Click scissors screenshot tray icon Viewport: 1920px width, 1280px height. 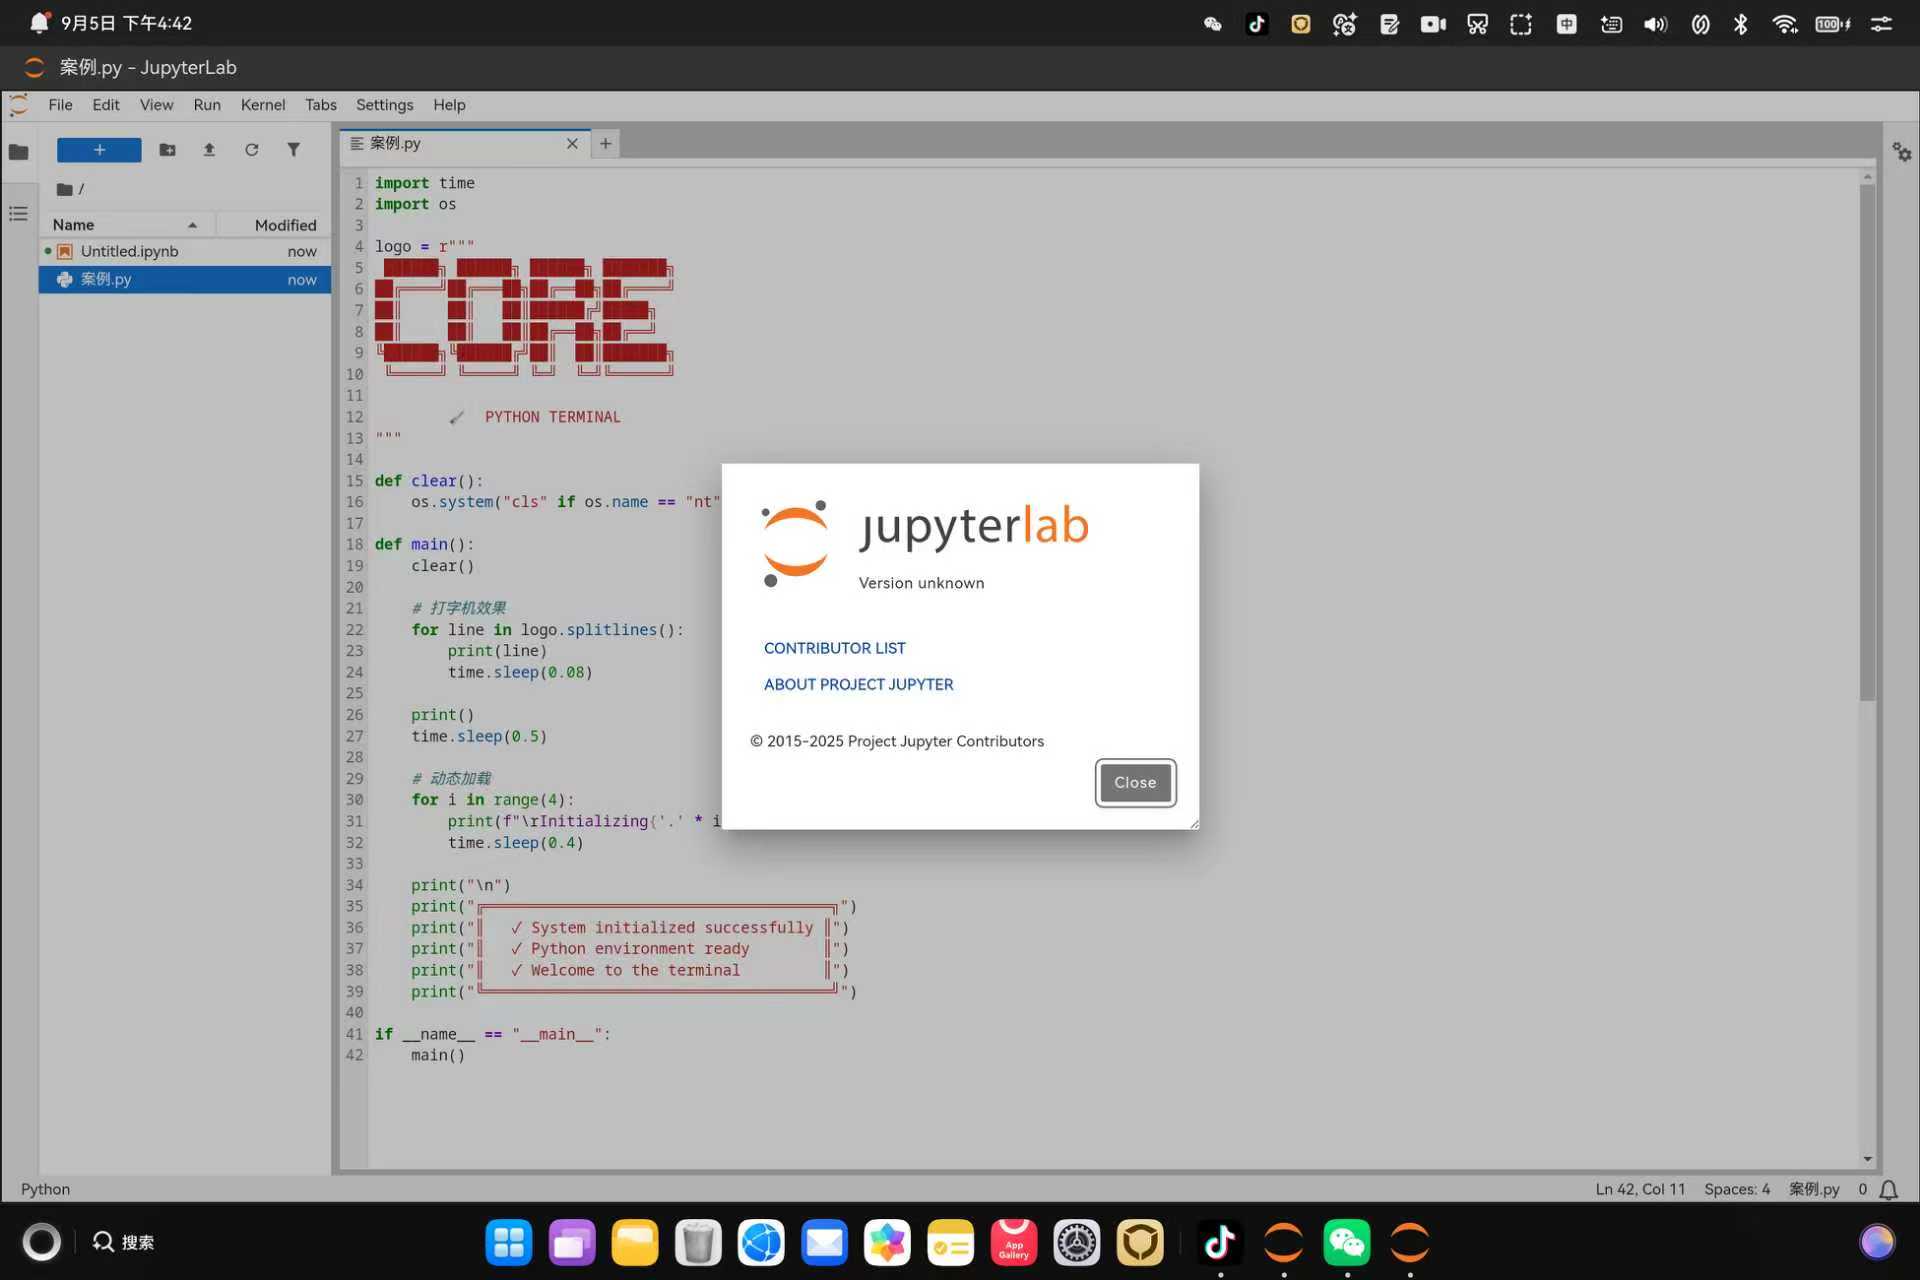tap(1477, 24)
